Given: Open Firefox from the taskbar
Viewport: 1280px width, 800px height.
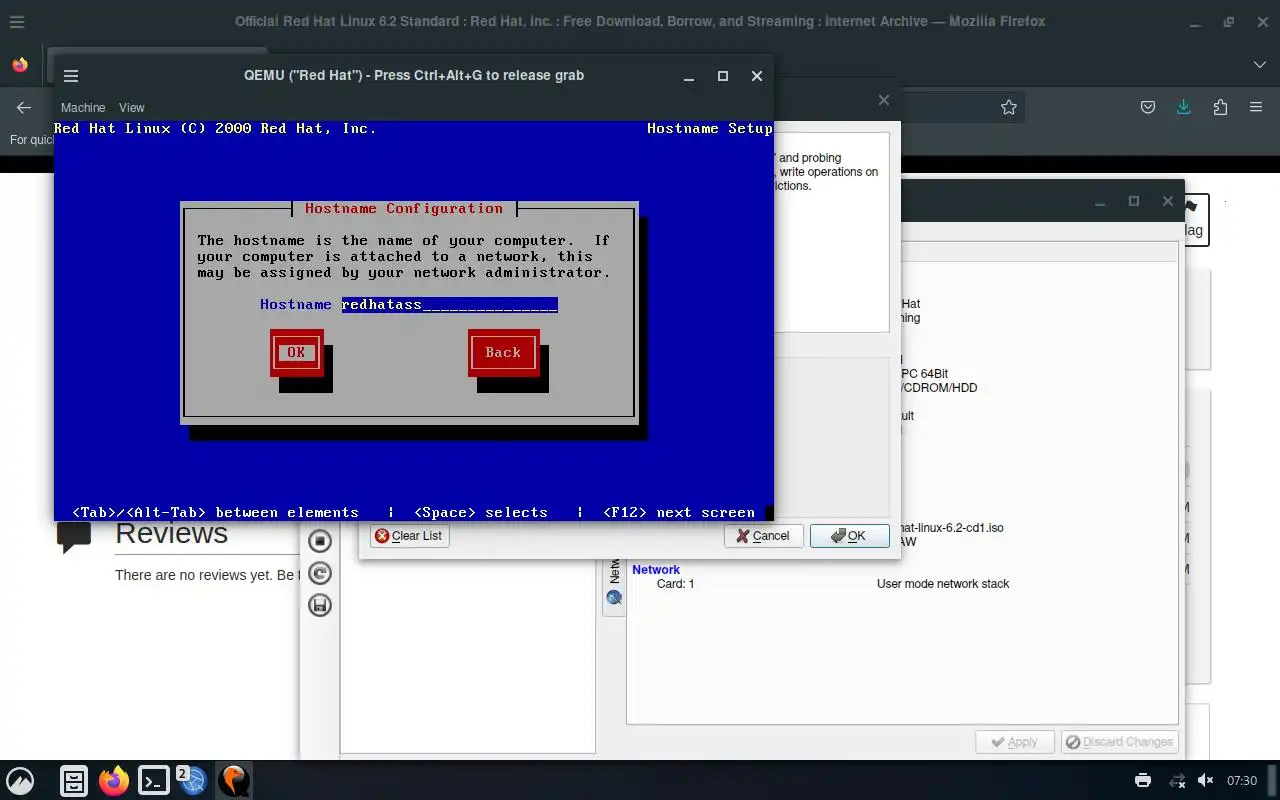Looking at the screenshot, I should (114, 780).
